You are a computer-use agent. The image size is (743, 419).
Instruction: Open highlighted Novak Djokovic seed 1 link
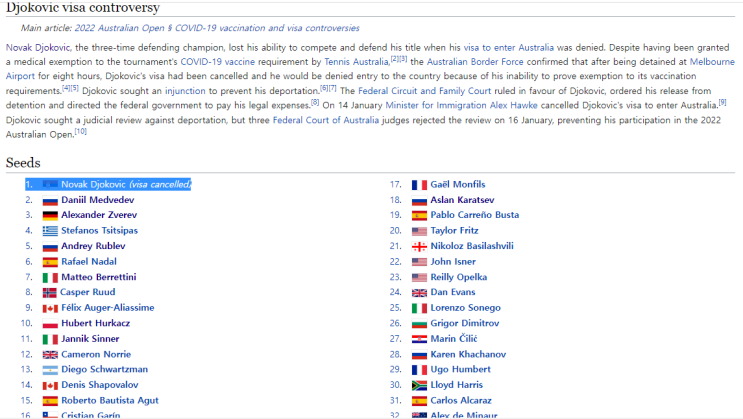coord(93,184)
